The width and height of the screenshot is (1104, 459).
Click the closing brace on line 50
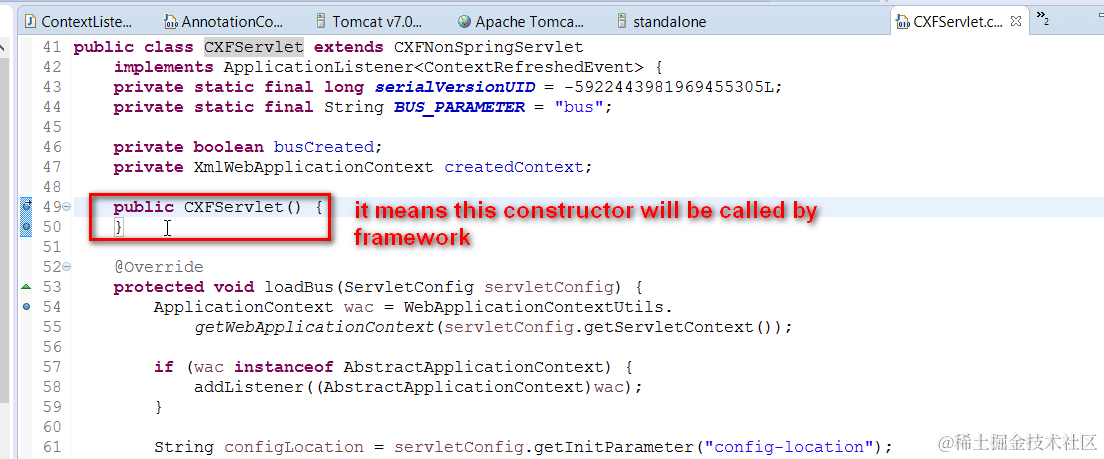pyautogui.click(x=119, y=227)
